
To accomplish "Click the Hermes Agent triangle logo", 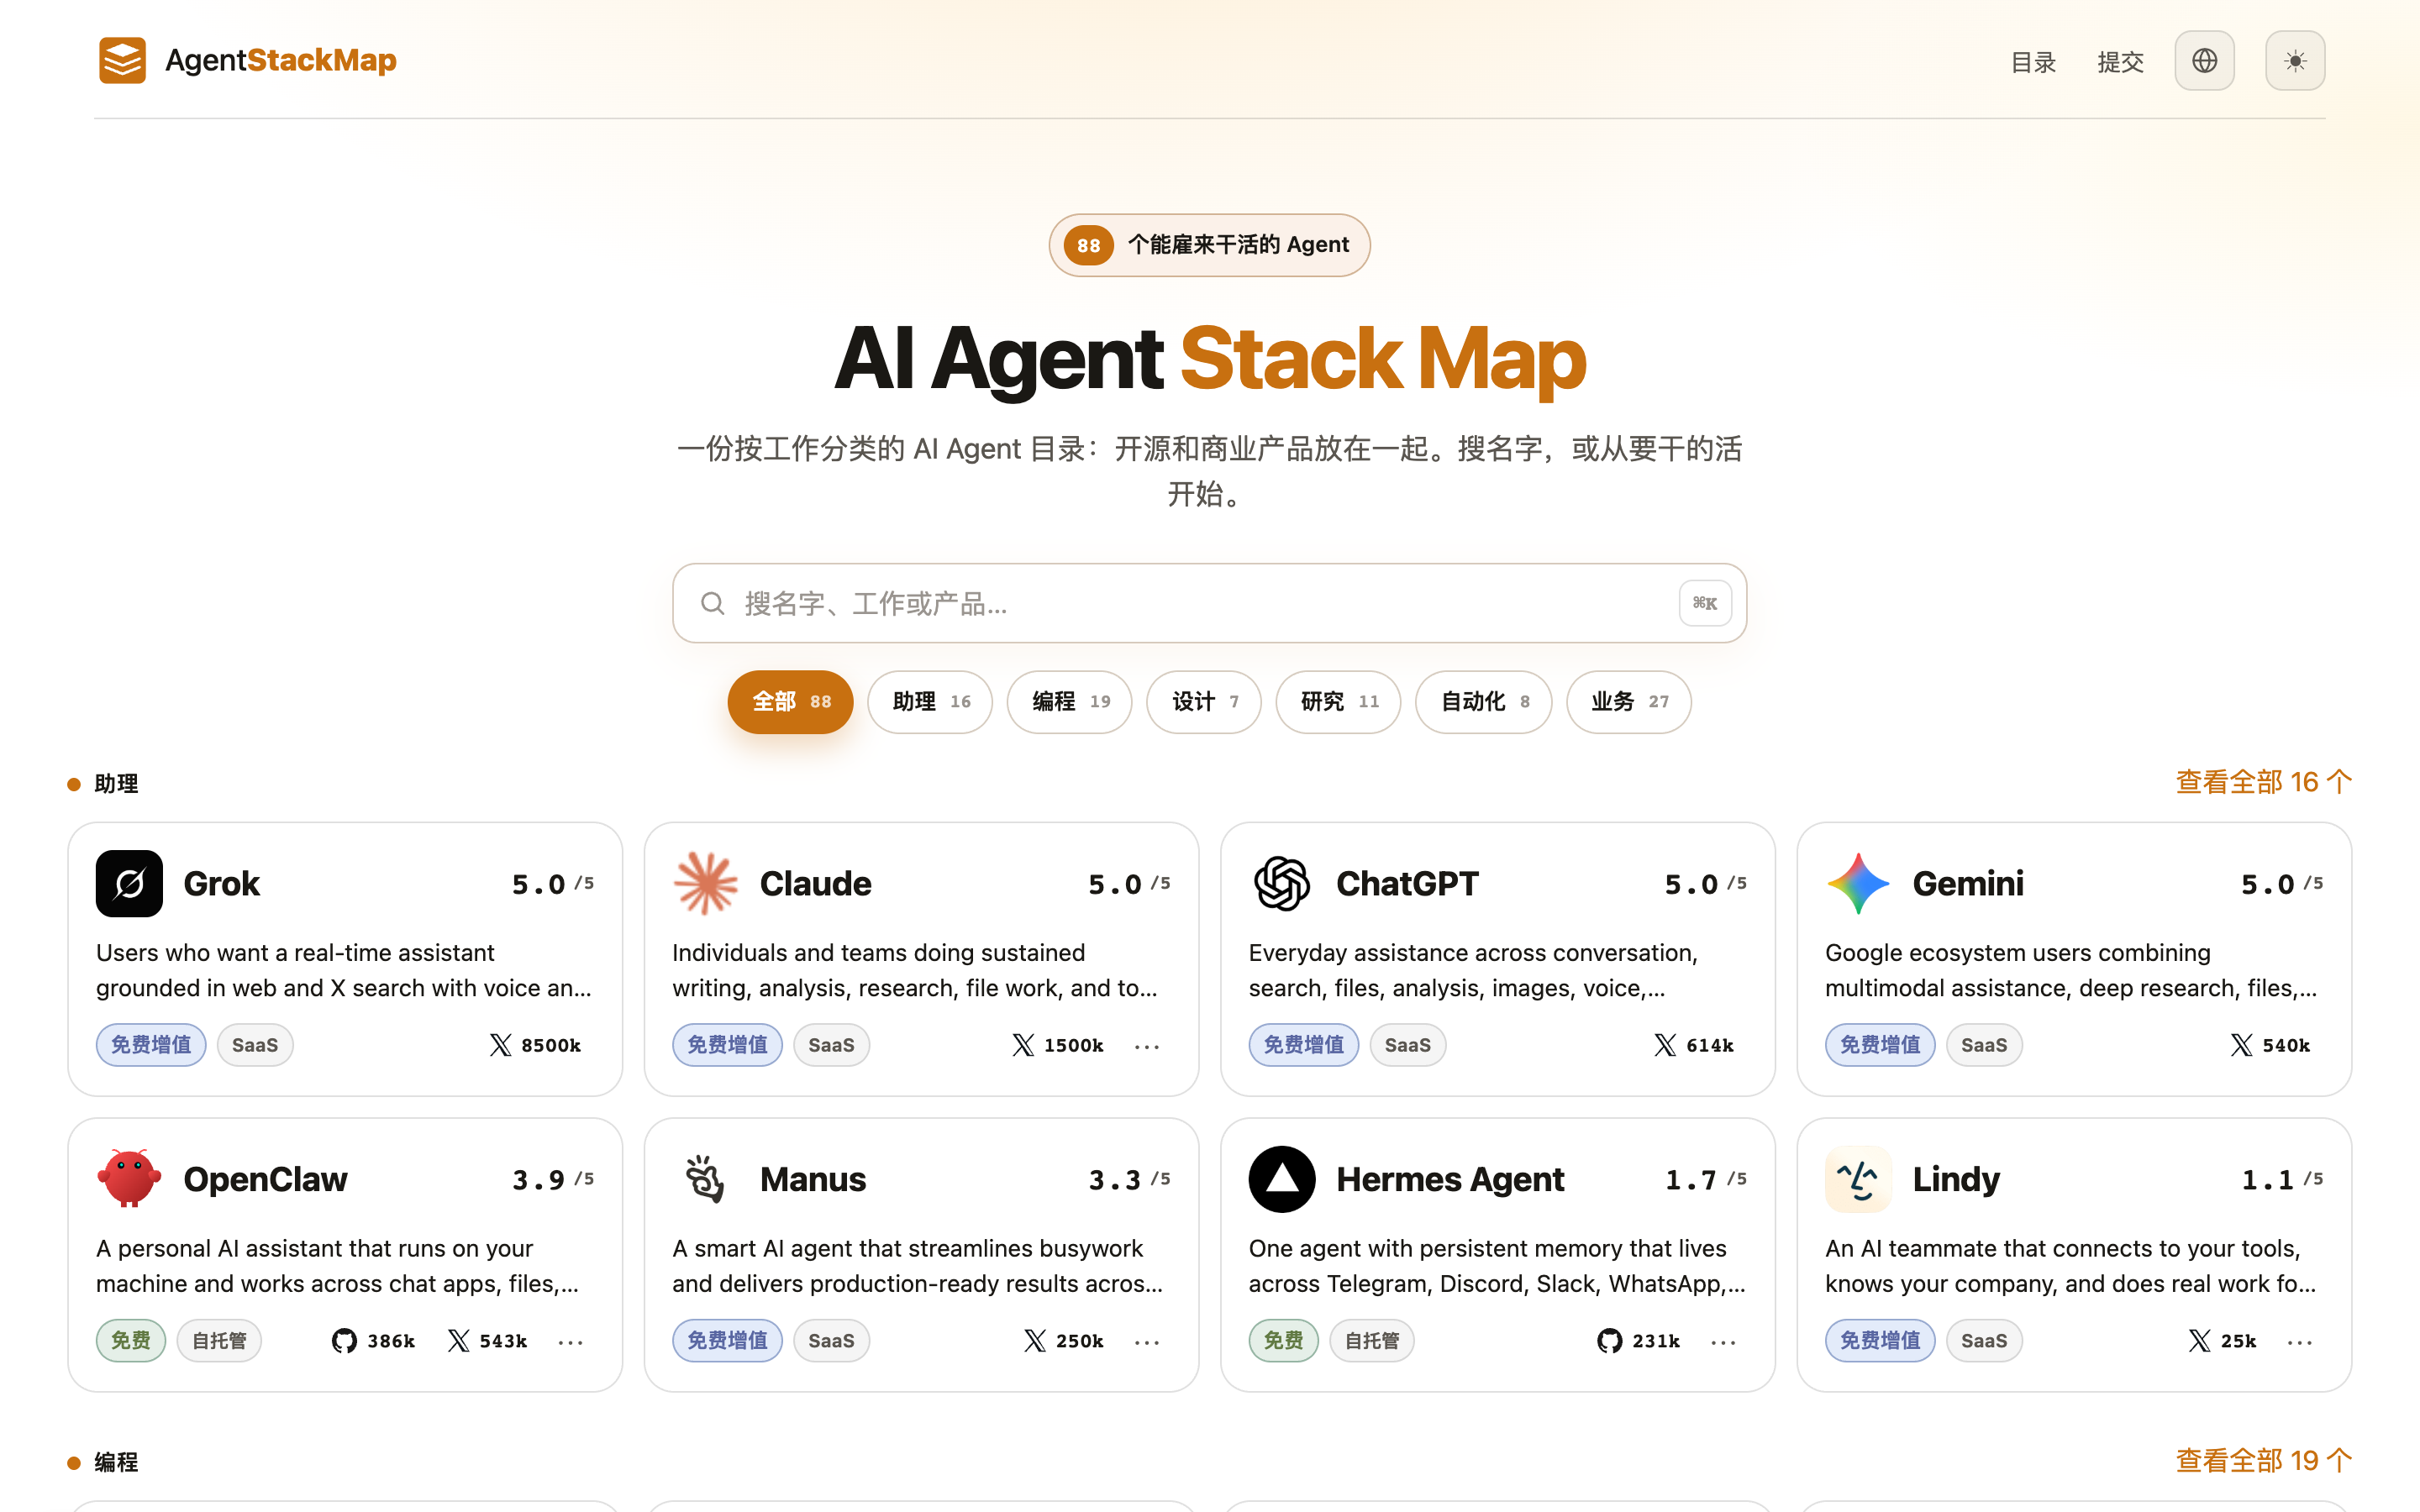I will pyautogui.click(x=1282, y=1179).
